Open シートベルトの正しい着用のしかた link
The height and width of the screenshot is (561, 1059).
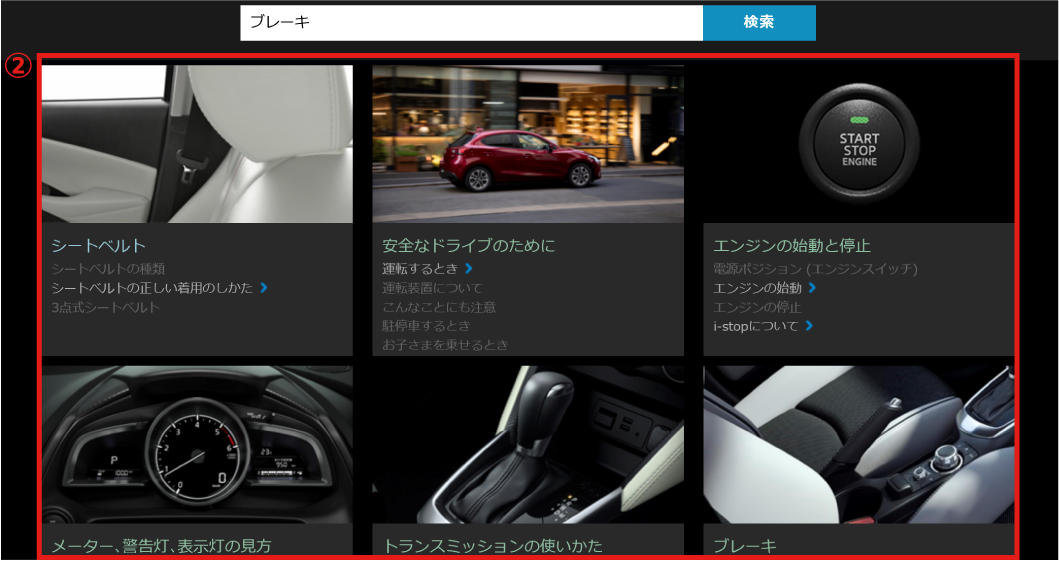(x=152, y=288)
